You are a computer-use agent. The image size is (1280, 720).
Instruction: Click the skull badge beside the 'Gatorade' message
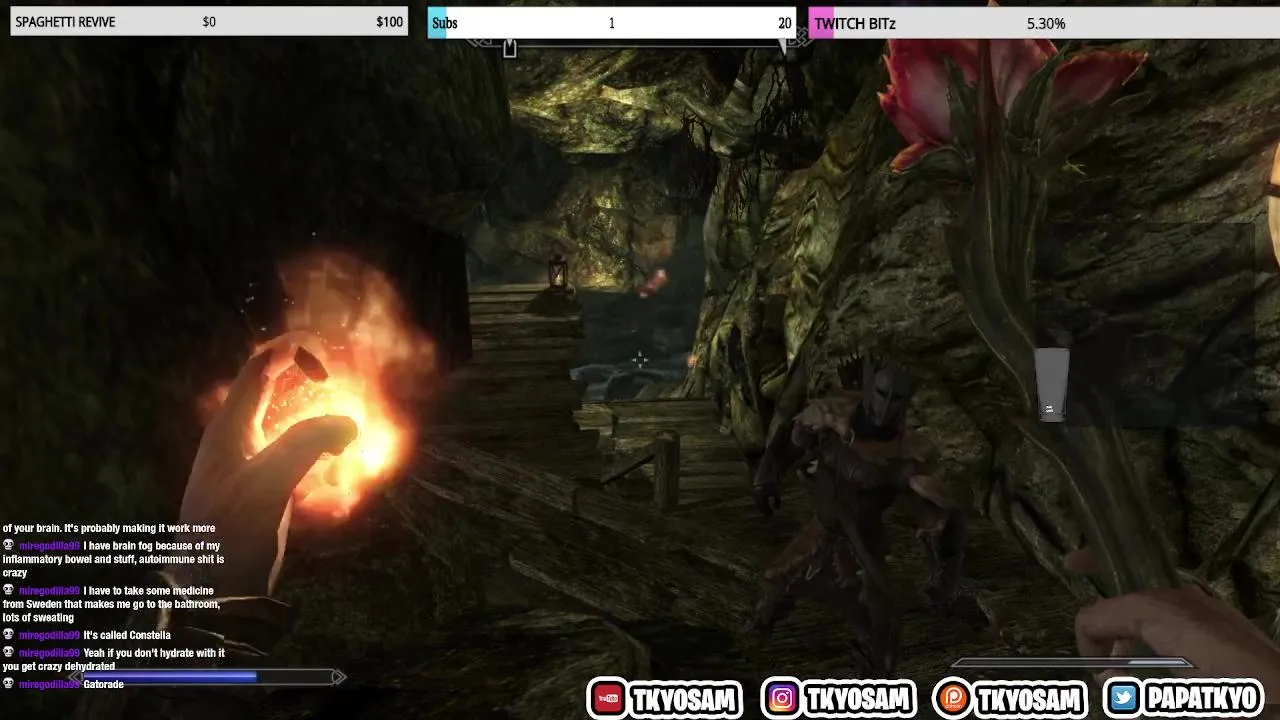(8, 684)
